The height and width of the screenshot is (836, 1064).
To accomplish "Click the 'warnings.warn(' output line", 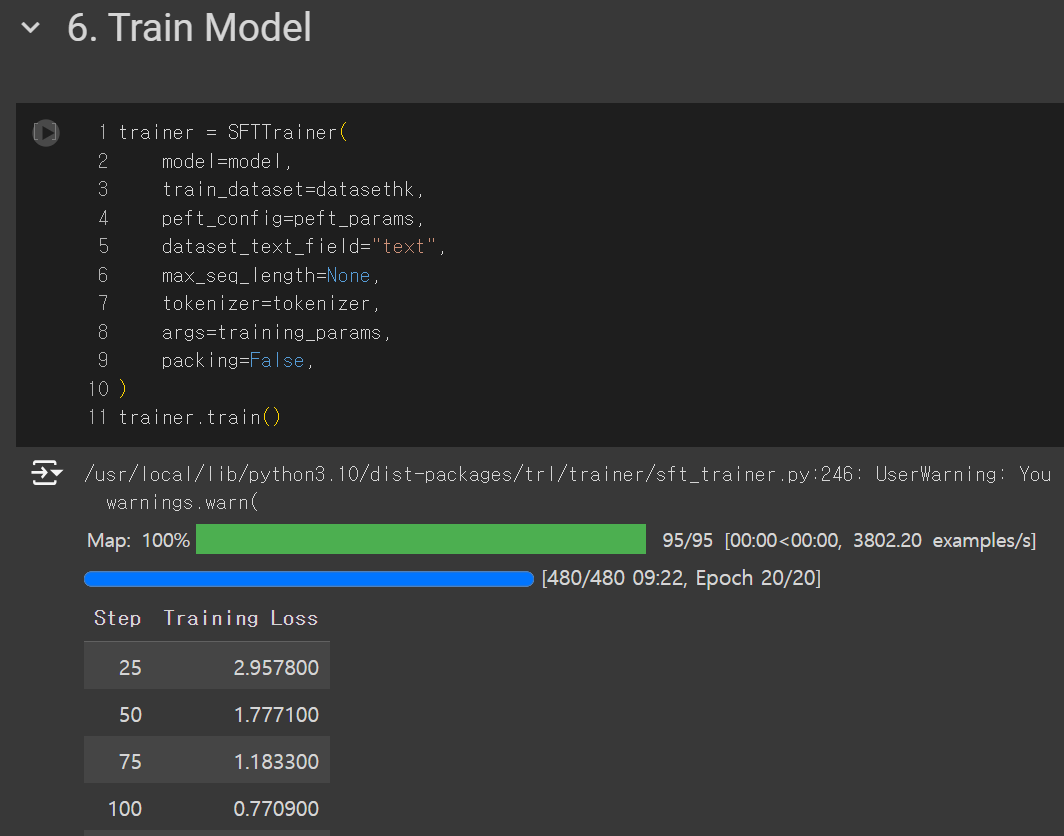I will click(x=182, y=503).
